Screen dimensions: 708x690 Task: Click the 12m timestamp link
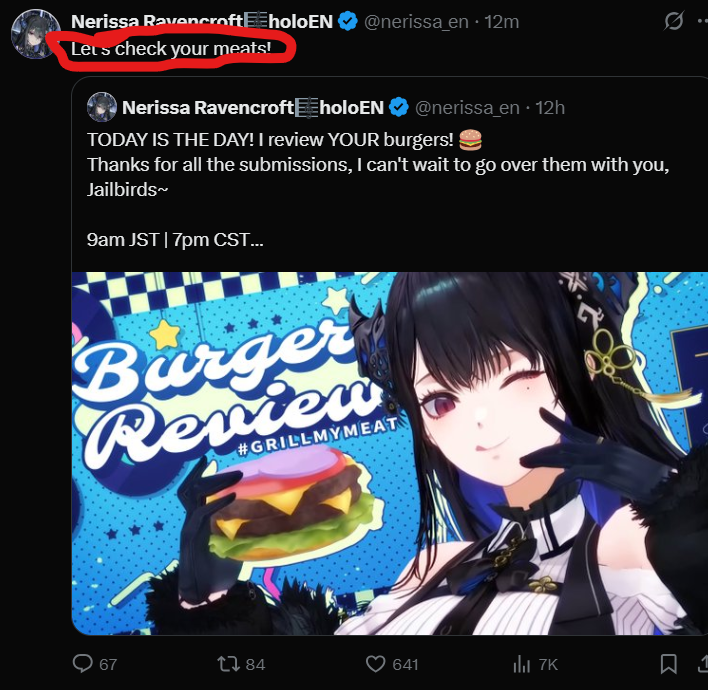click(x=502, y=22)
